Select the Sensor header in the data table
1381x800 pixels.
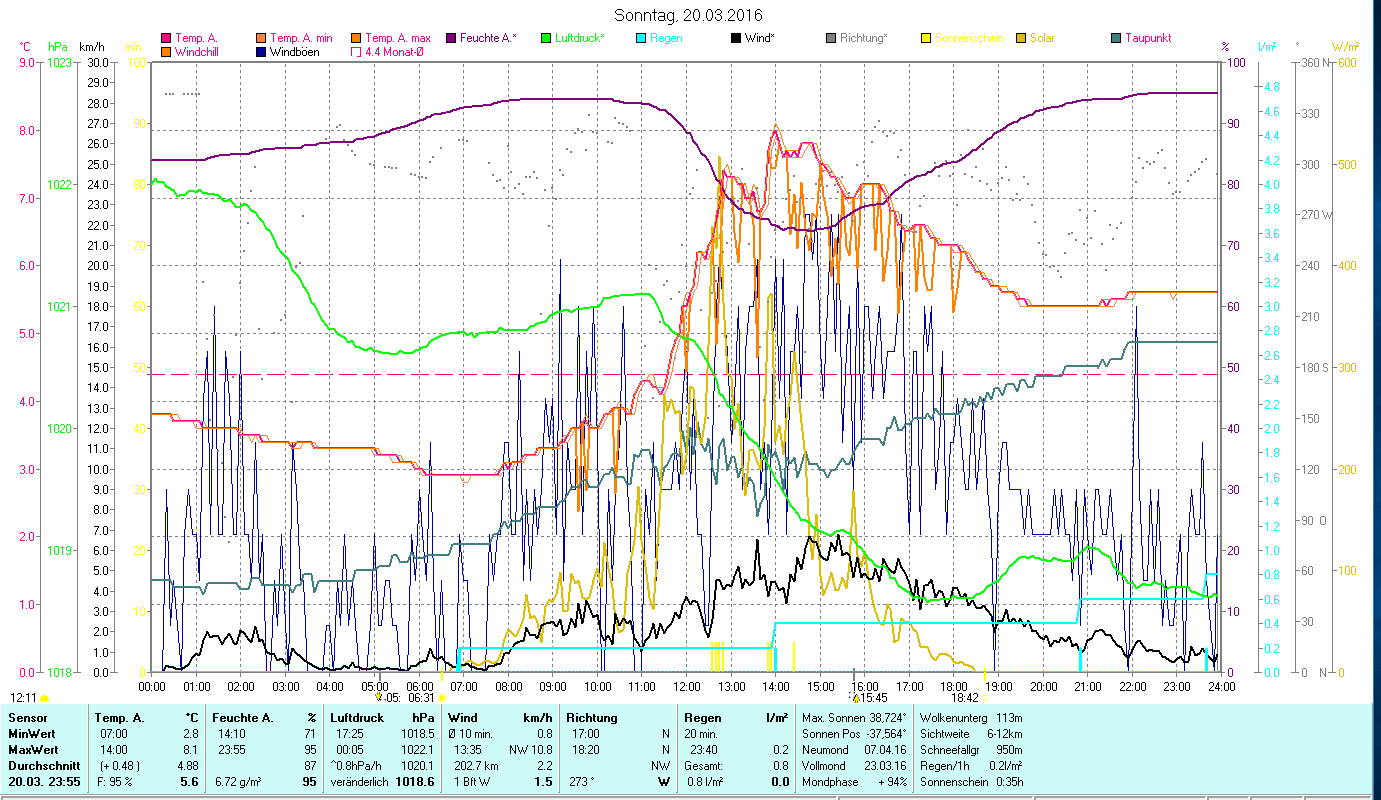click(27, 718)
